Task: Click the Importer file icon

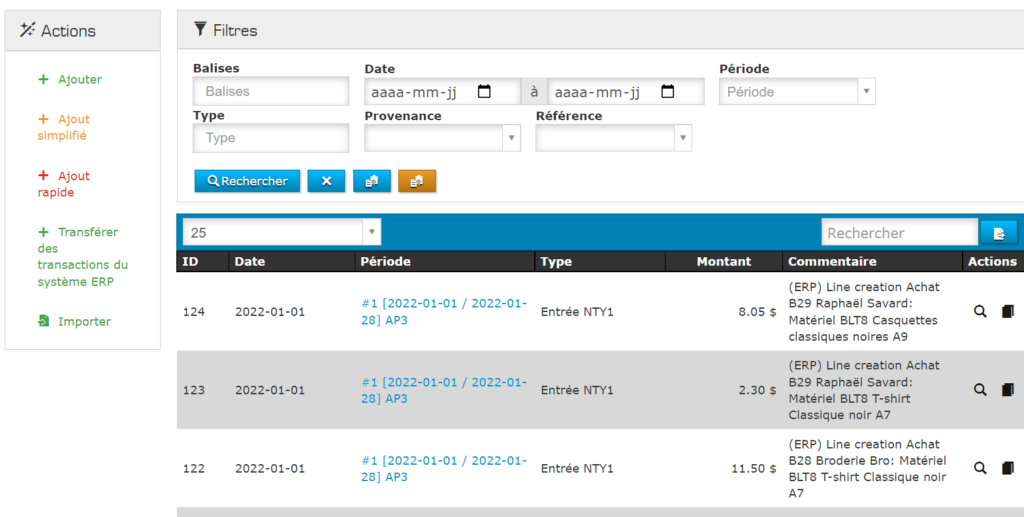Action: coord(44,321)
